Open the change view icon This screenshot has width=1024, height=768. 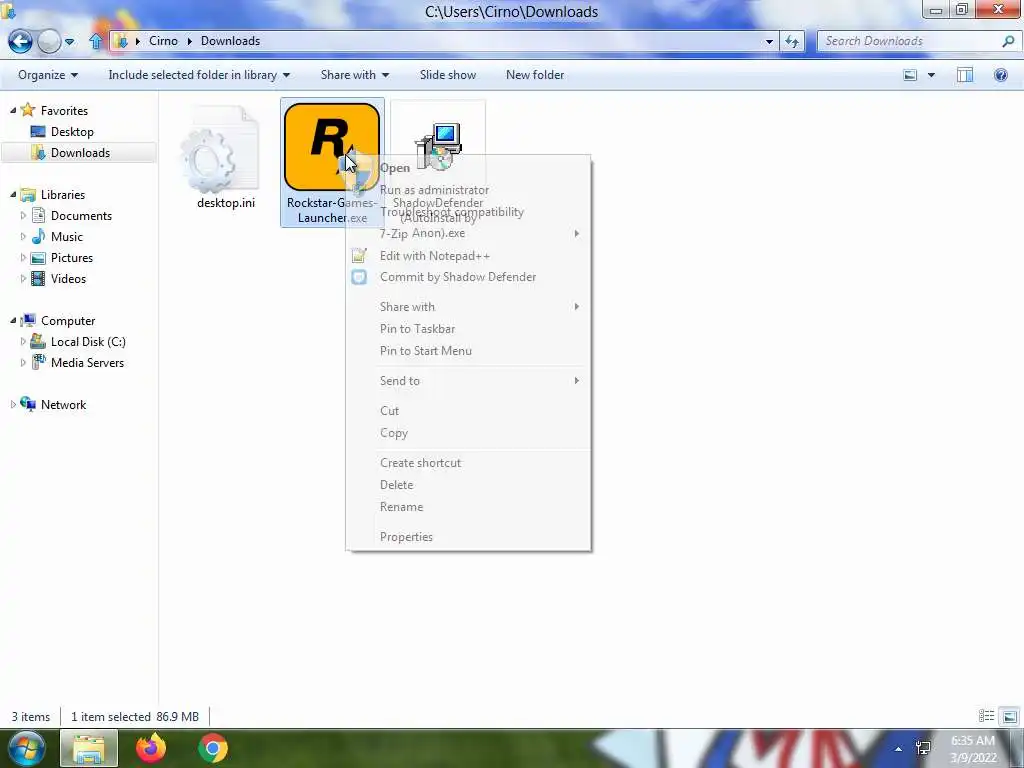910,75
